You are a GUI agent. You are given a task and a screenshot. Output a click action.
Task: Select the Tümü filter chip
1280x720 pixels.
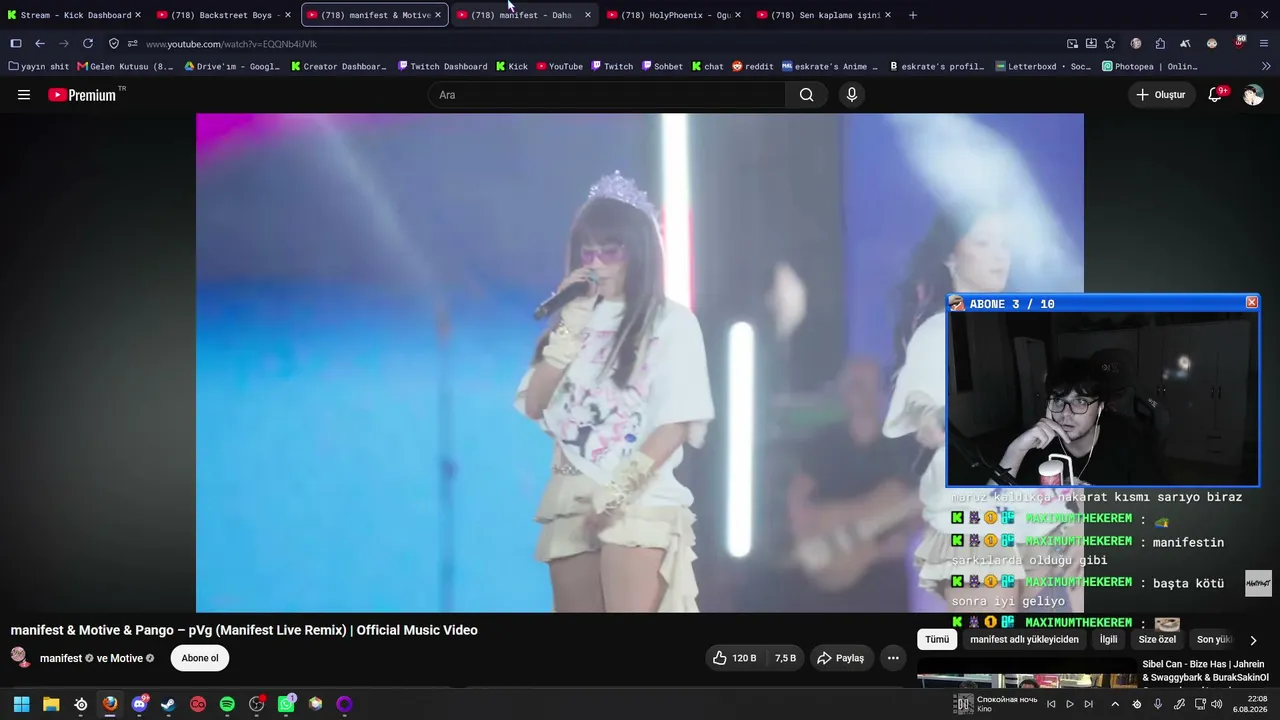tap(937, 639)
